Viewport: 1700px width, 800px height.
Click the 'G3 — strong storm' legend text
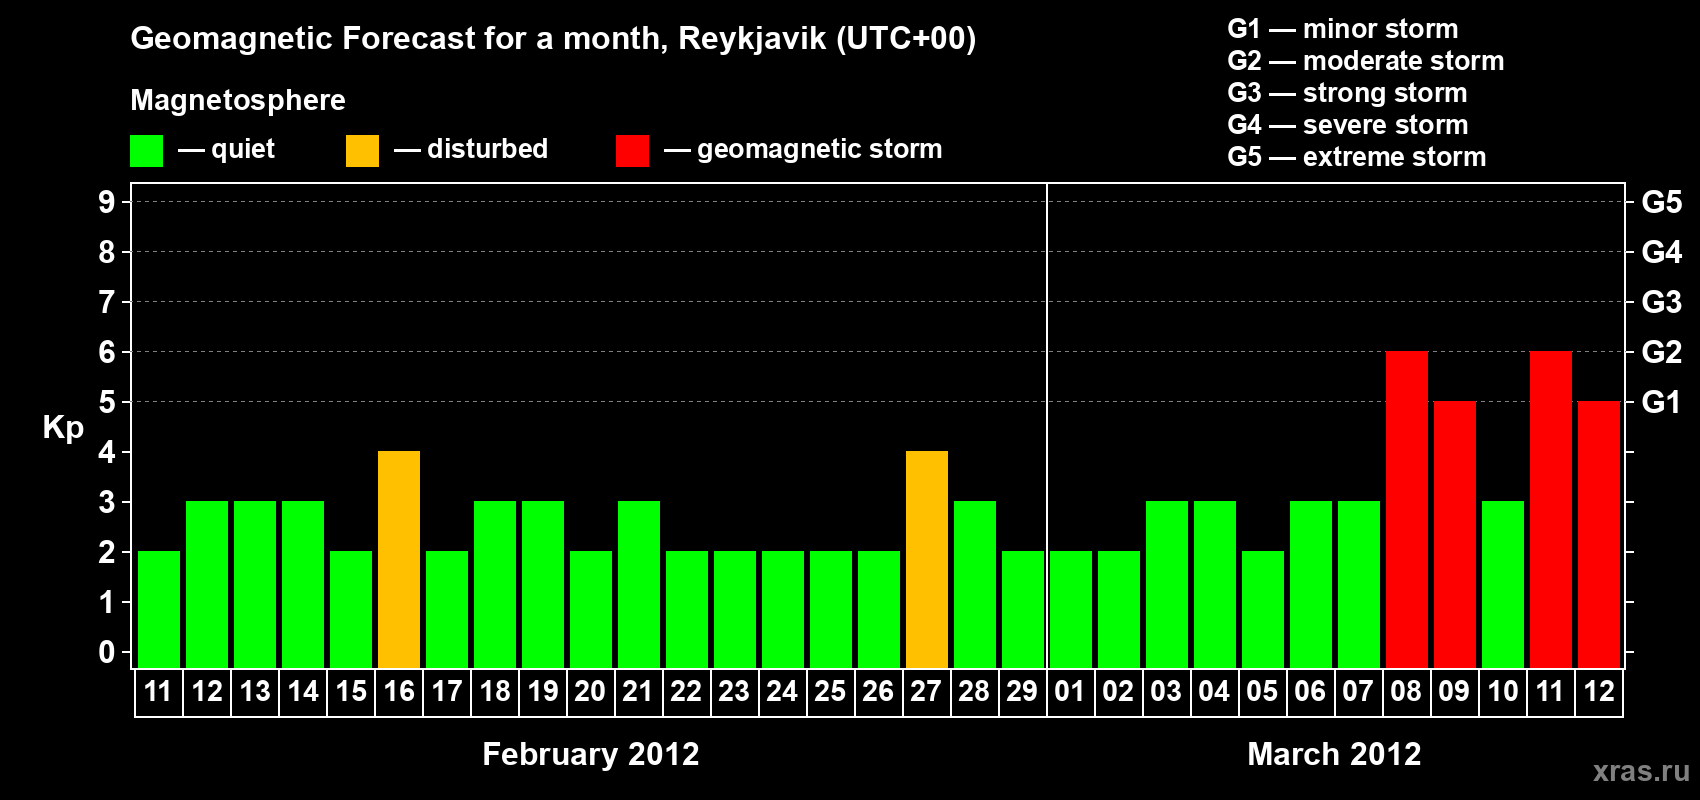1348,93
